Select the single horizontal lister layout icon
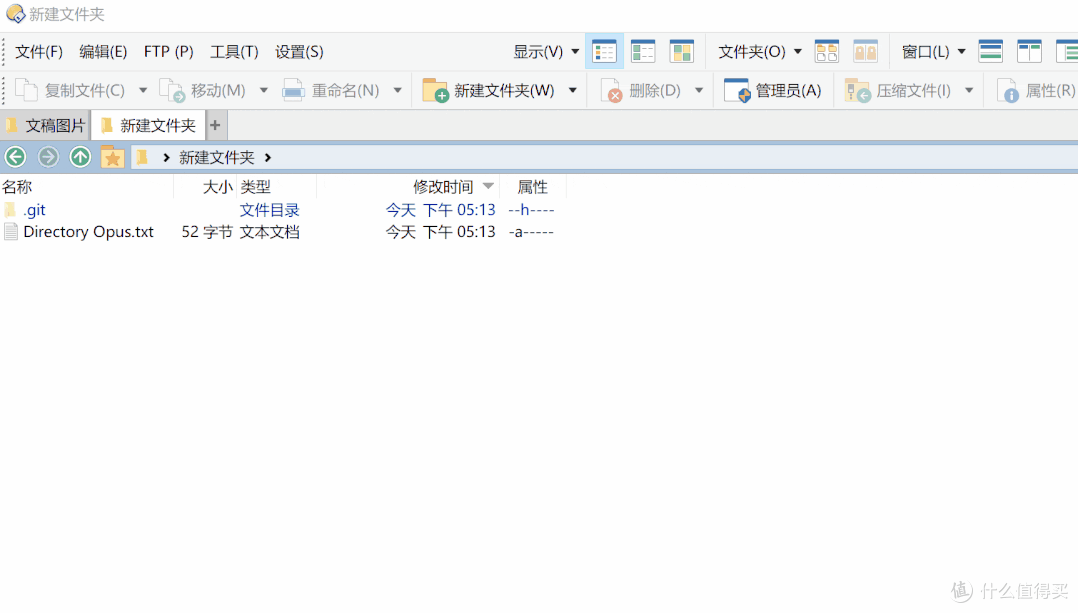The height and width of the screenshot is (613, 1078). (990, 51)
